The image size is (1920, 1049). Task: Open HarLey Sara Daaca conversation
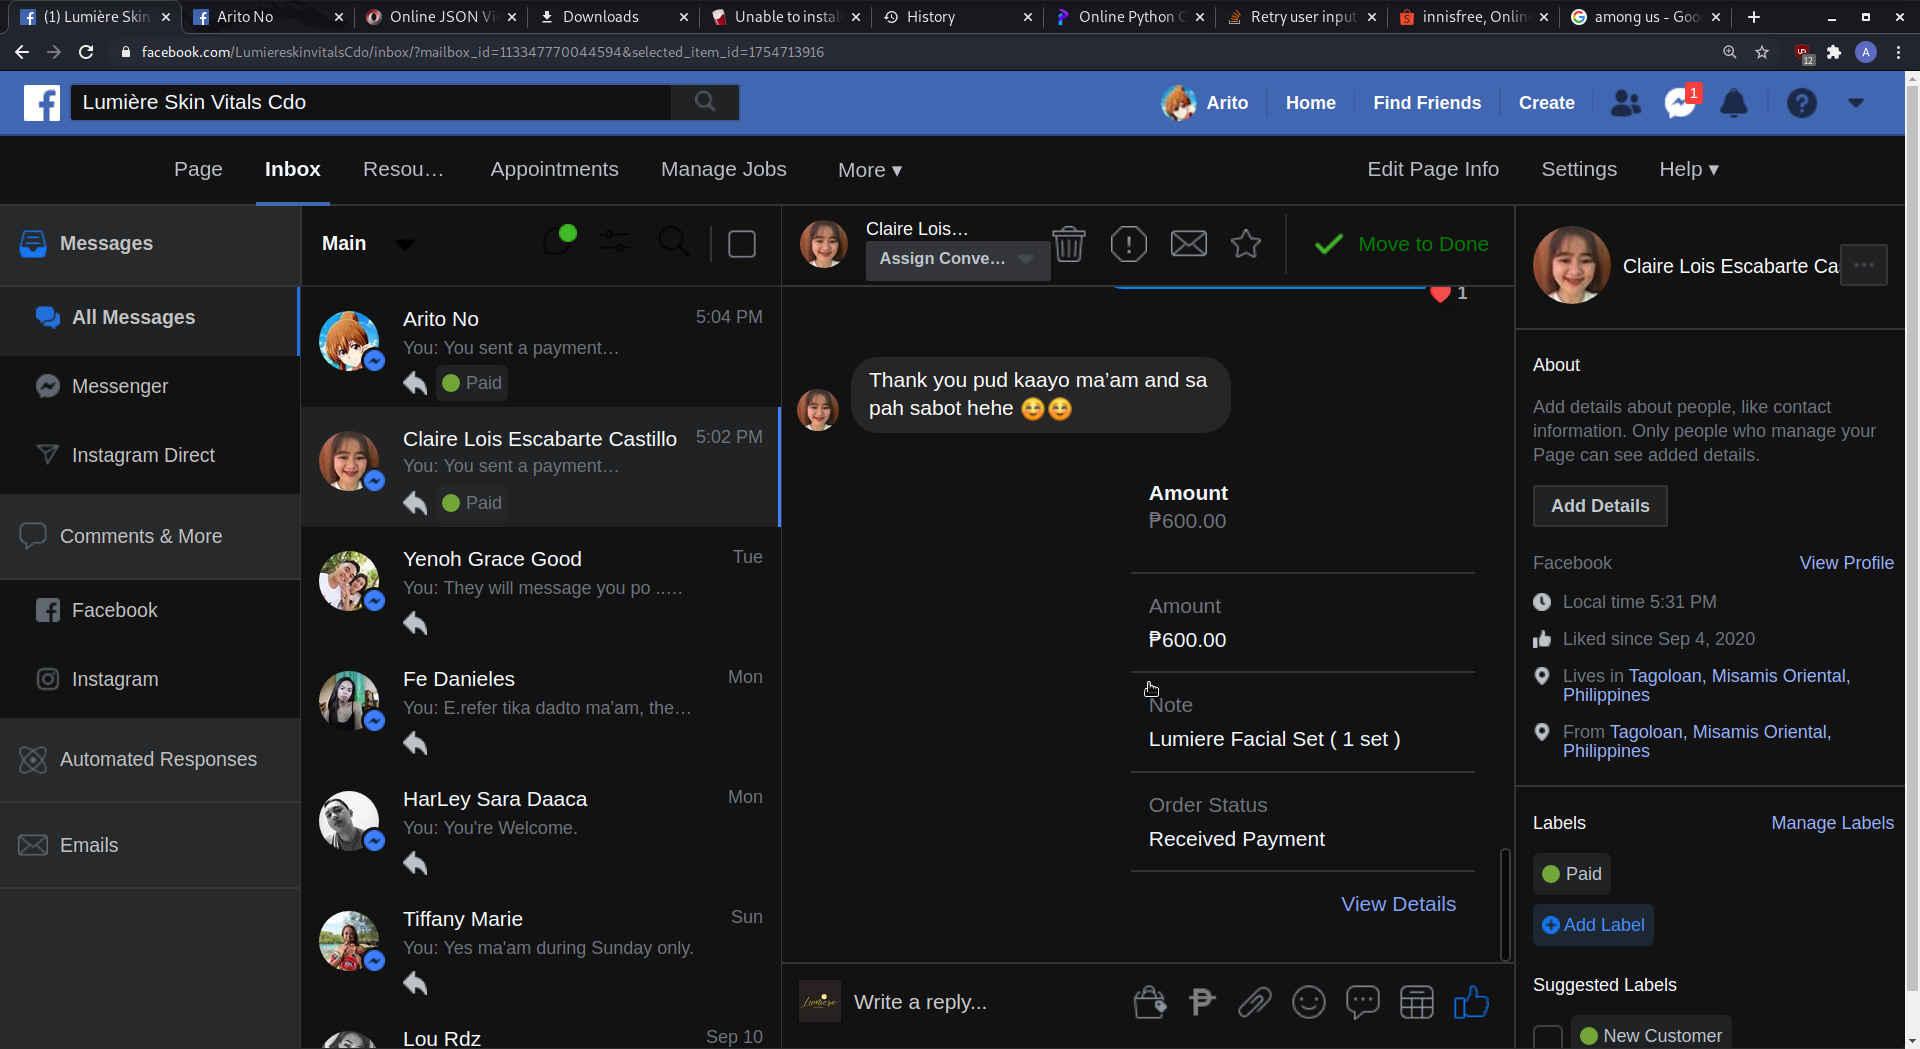coord(540,827)
